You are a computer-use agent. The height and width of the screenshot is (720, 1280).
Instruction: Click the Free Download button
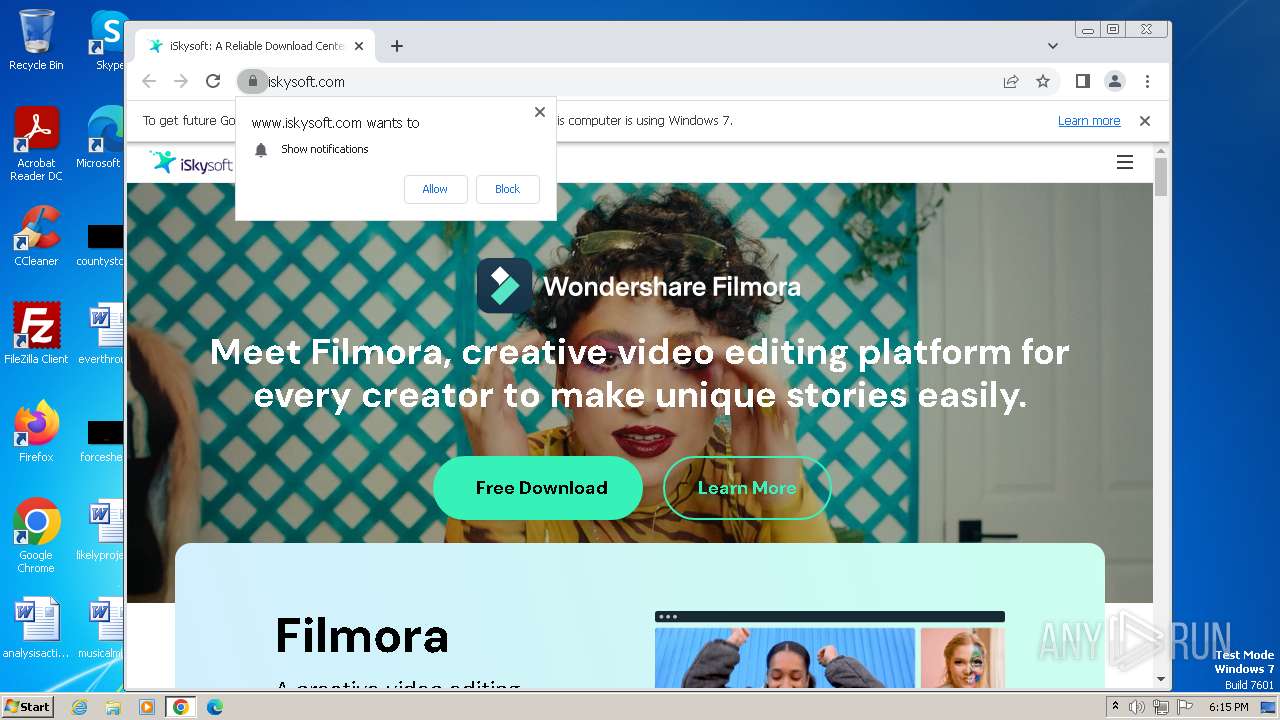tap(538, 488)
